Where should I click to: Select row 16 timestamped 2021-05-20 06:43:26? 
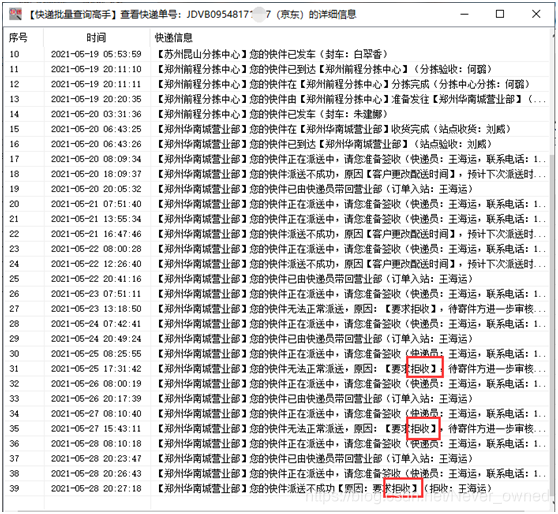(x=276, y=144)
